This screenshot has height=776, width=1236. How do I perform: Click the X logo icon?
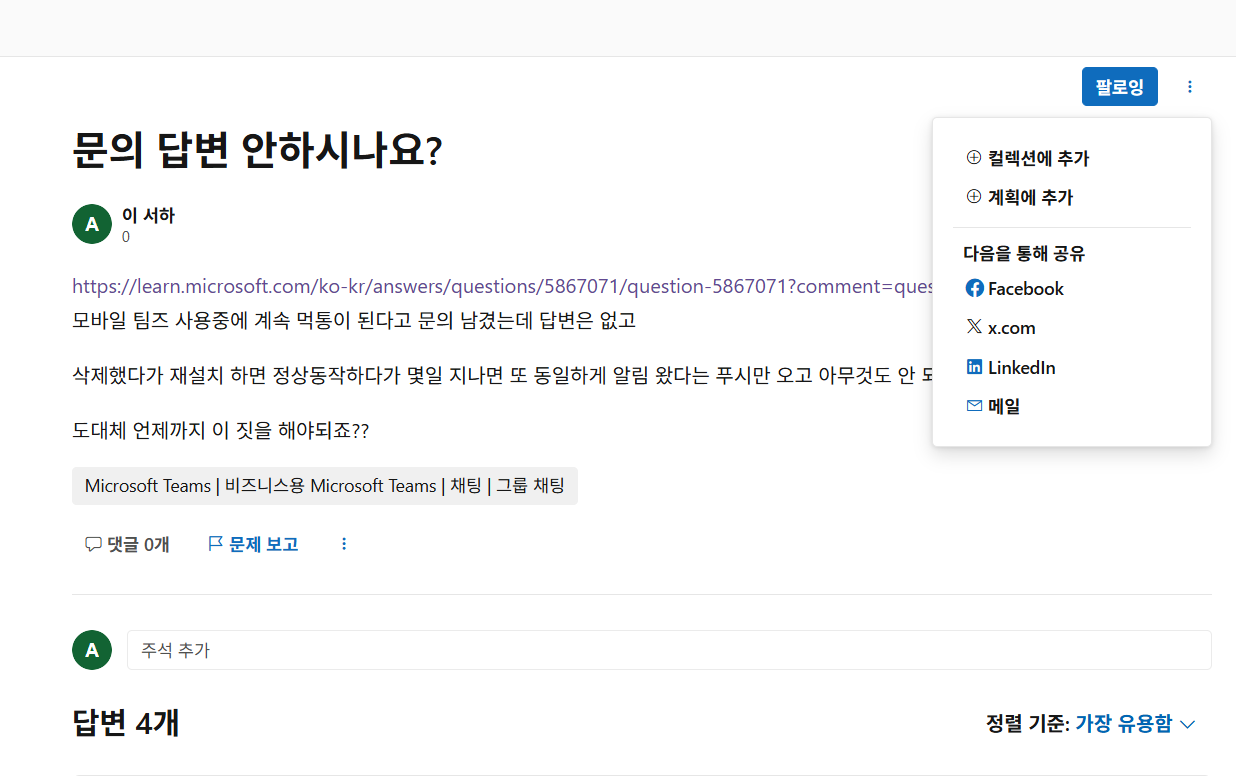tap(974, 327)
